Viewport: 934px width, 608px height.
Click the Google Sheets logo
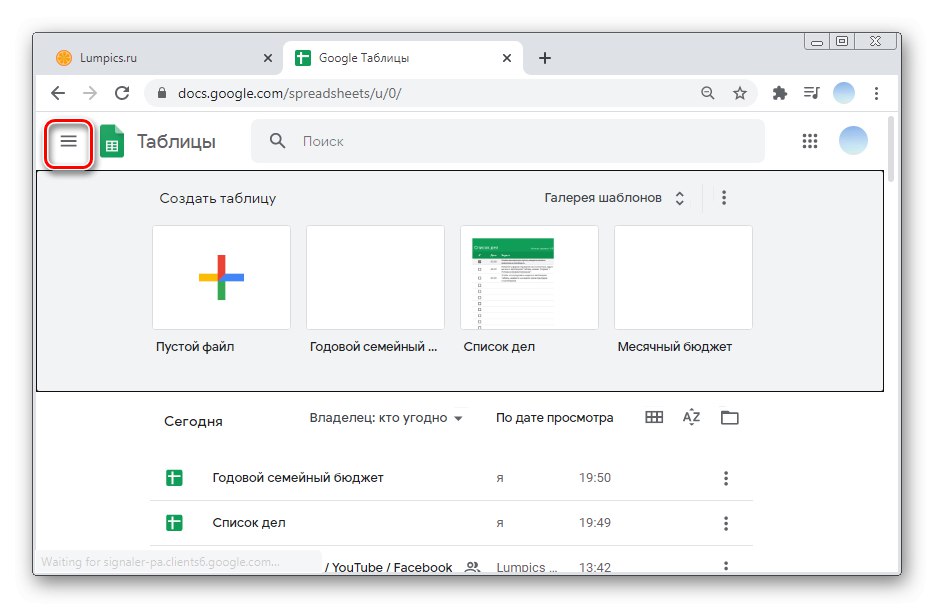pos(112,142)
